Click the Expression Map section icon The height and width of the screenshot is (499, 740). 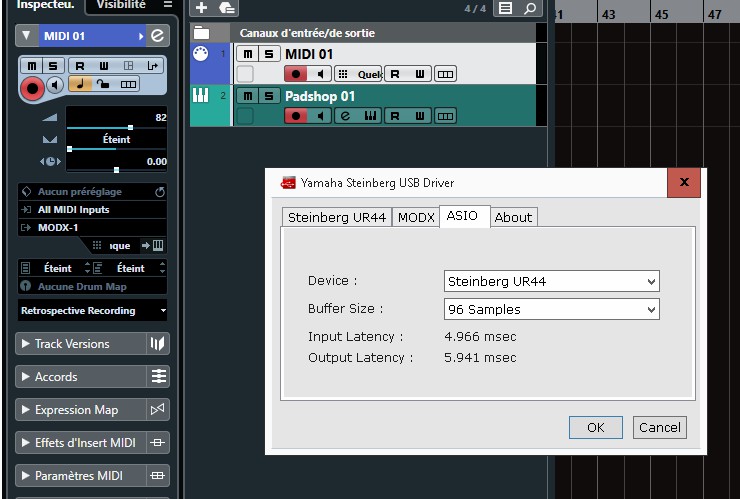click(x=158, y=410)
